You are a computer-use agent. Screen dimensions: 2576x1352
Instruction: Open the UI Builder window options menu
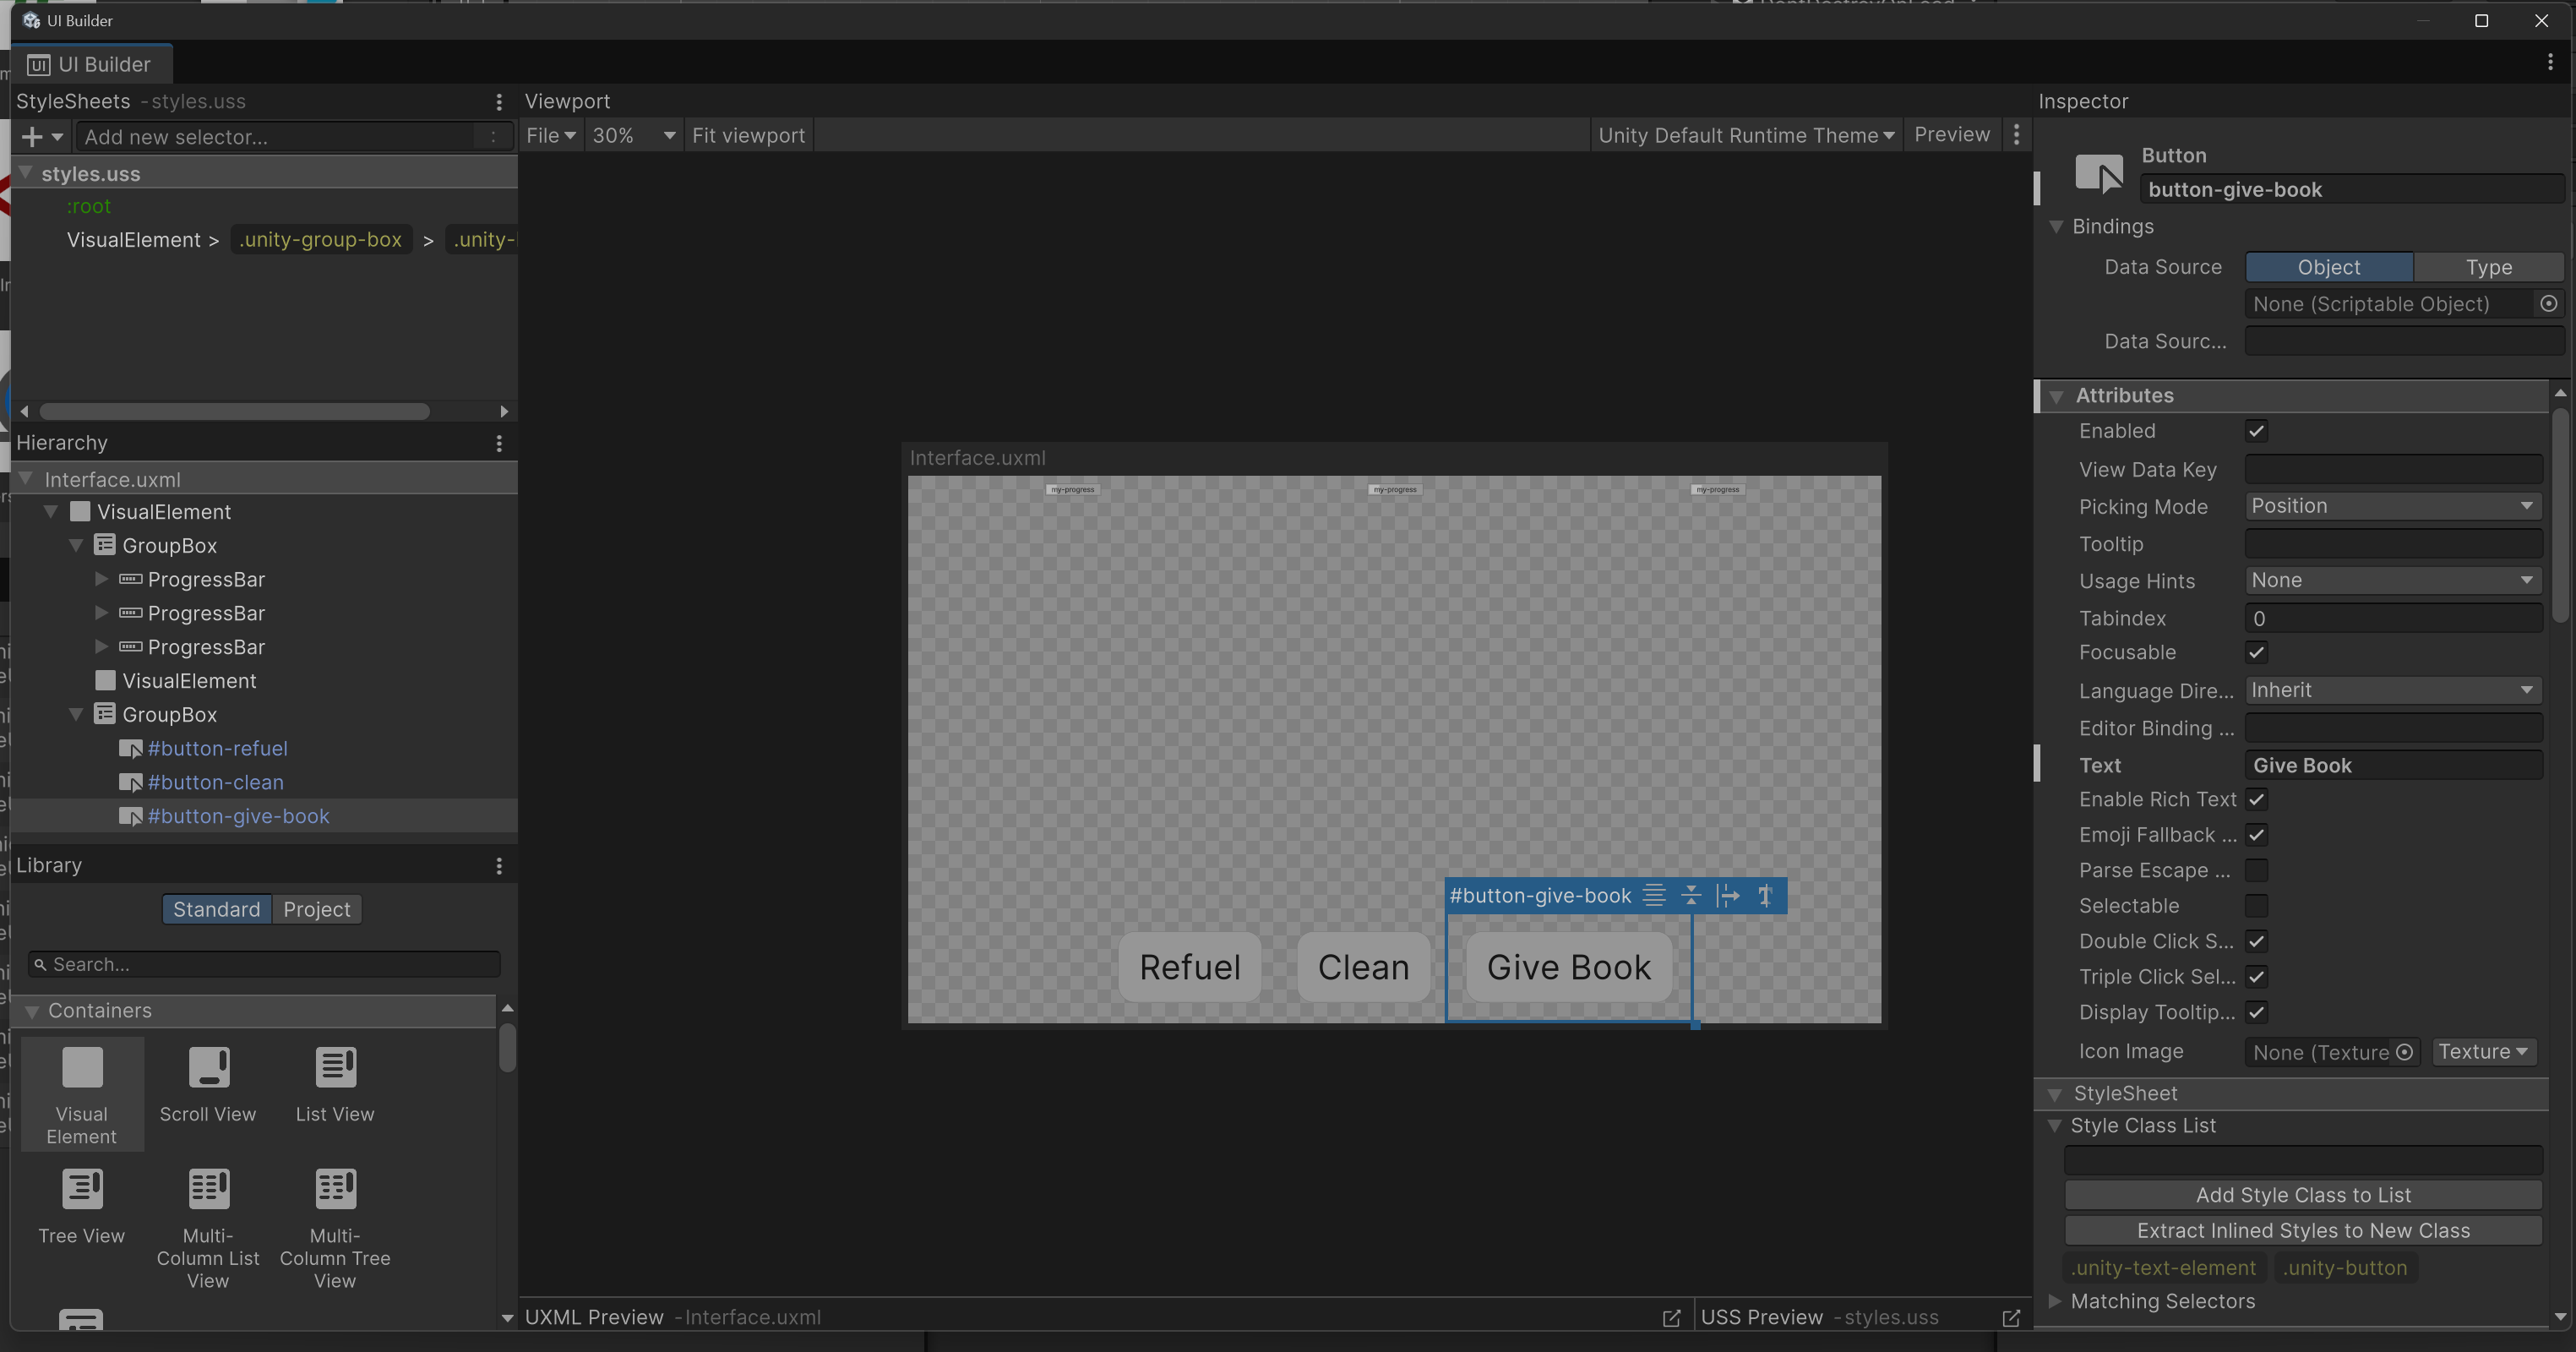[x=2550, y=63]
